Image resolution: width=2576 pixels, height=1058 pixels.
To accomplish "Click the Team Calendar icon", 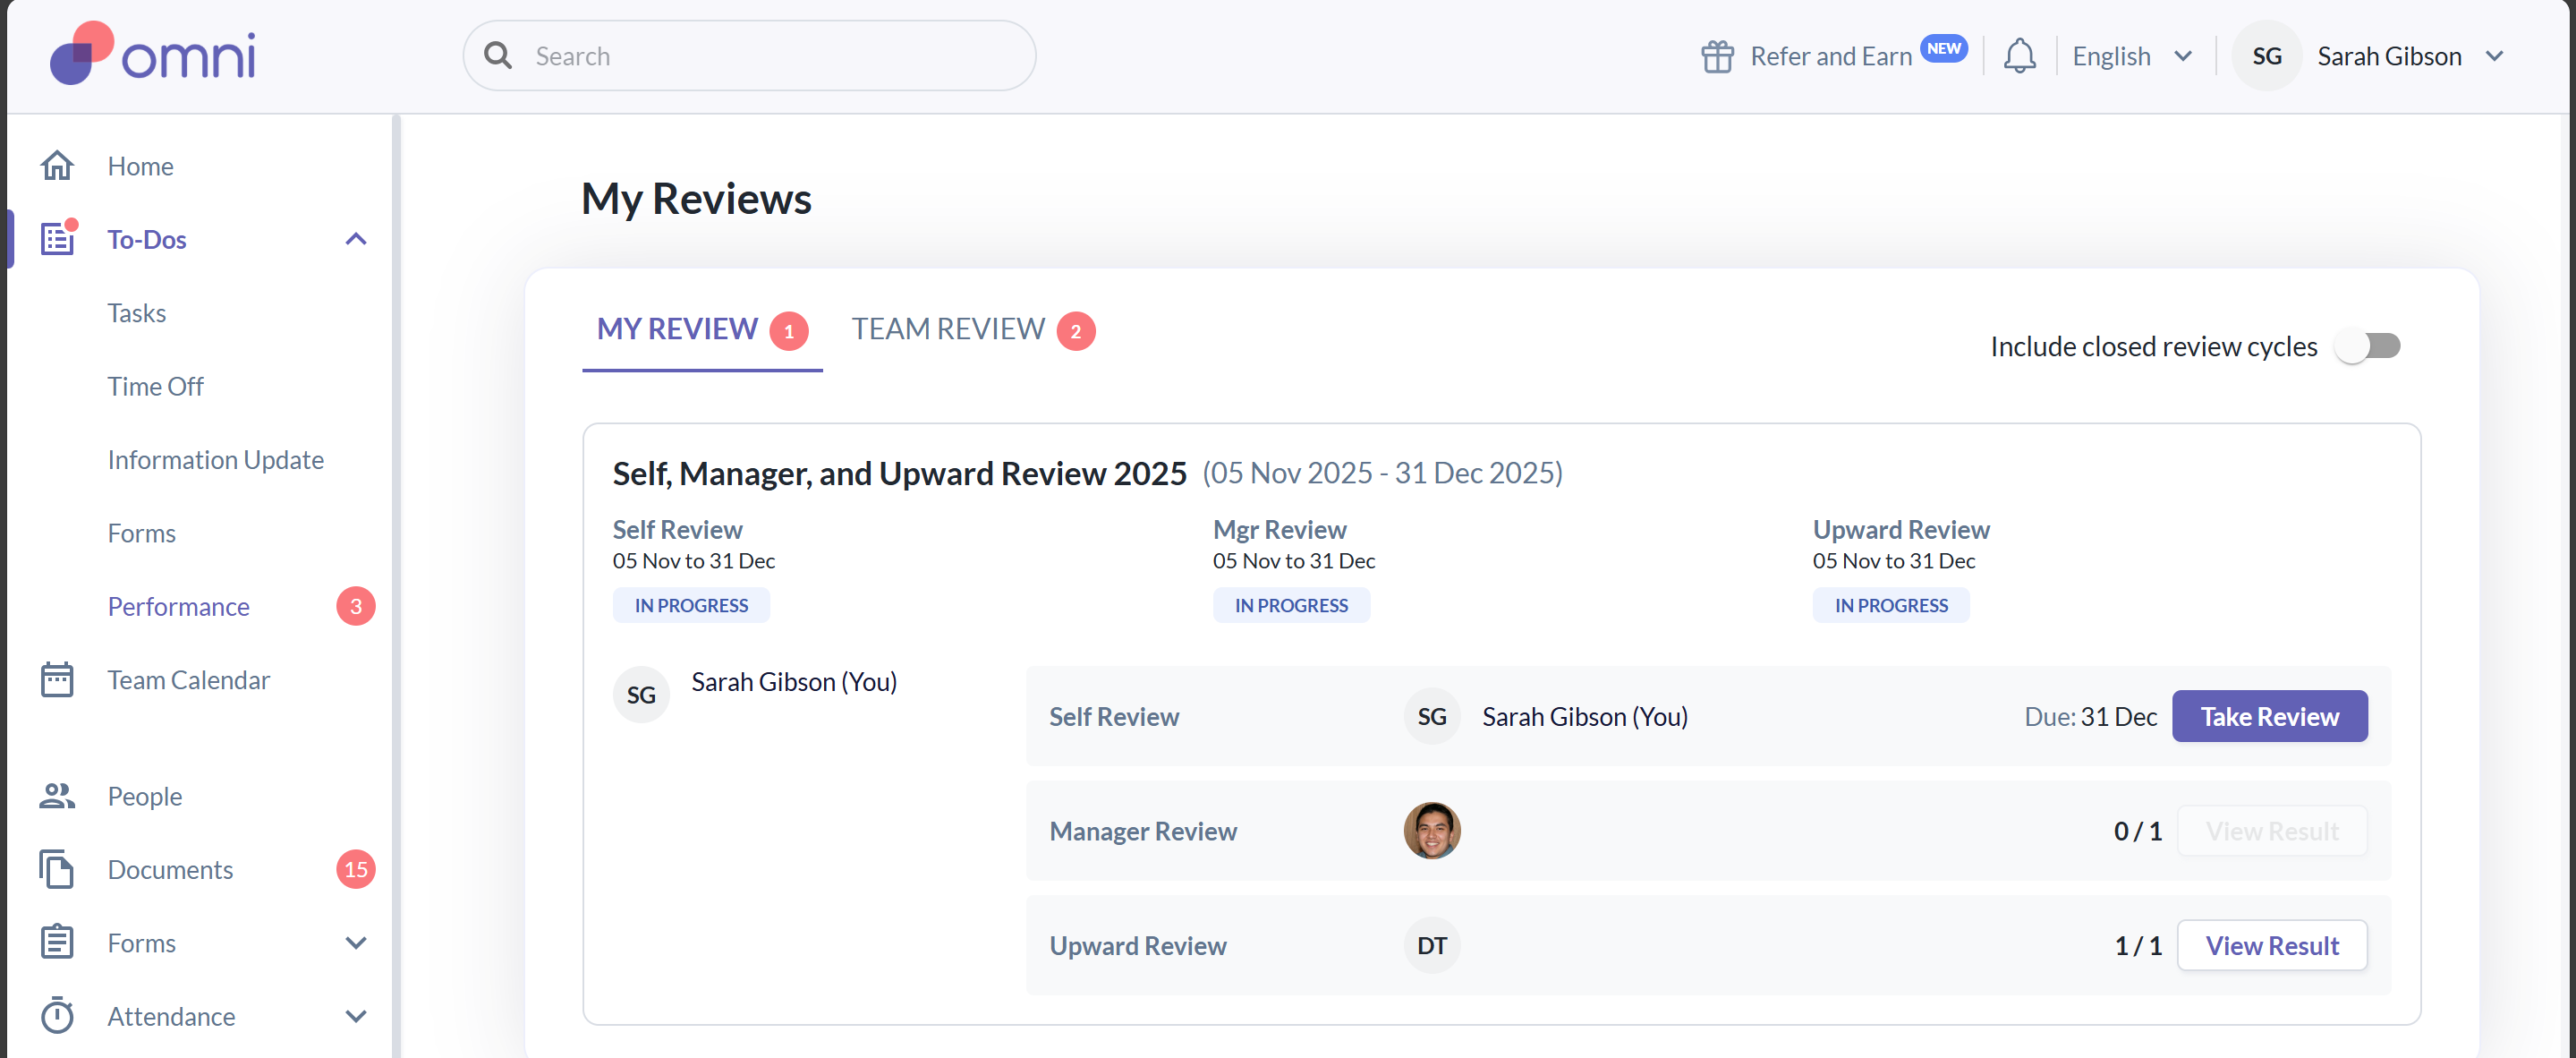I will (x=57, y=680).
